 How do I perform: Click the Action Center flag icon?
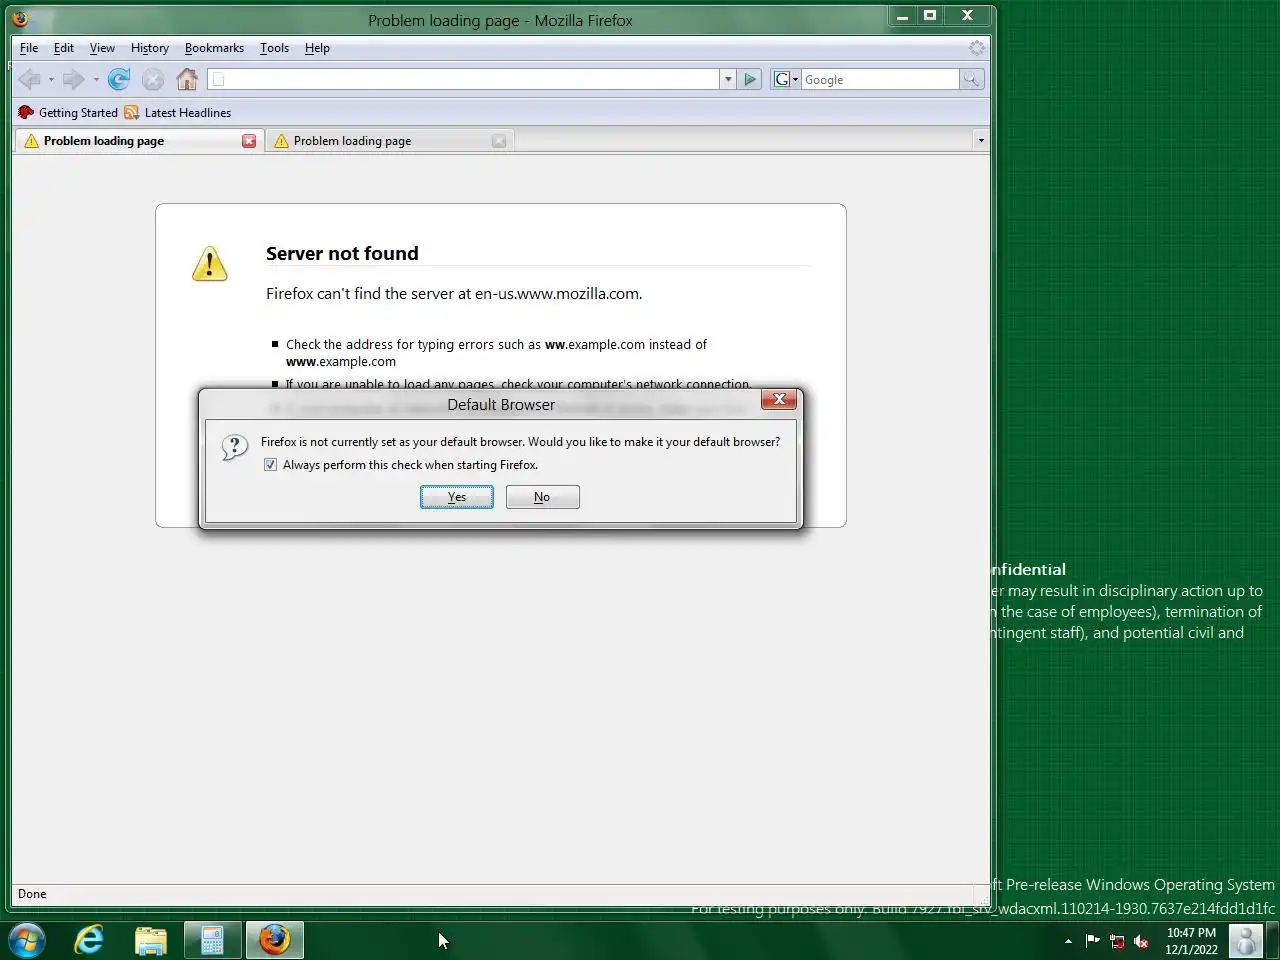[1092, 941]
